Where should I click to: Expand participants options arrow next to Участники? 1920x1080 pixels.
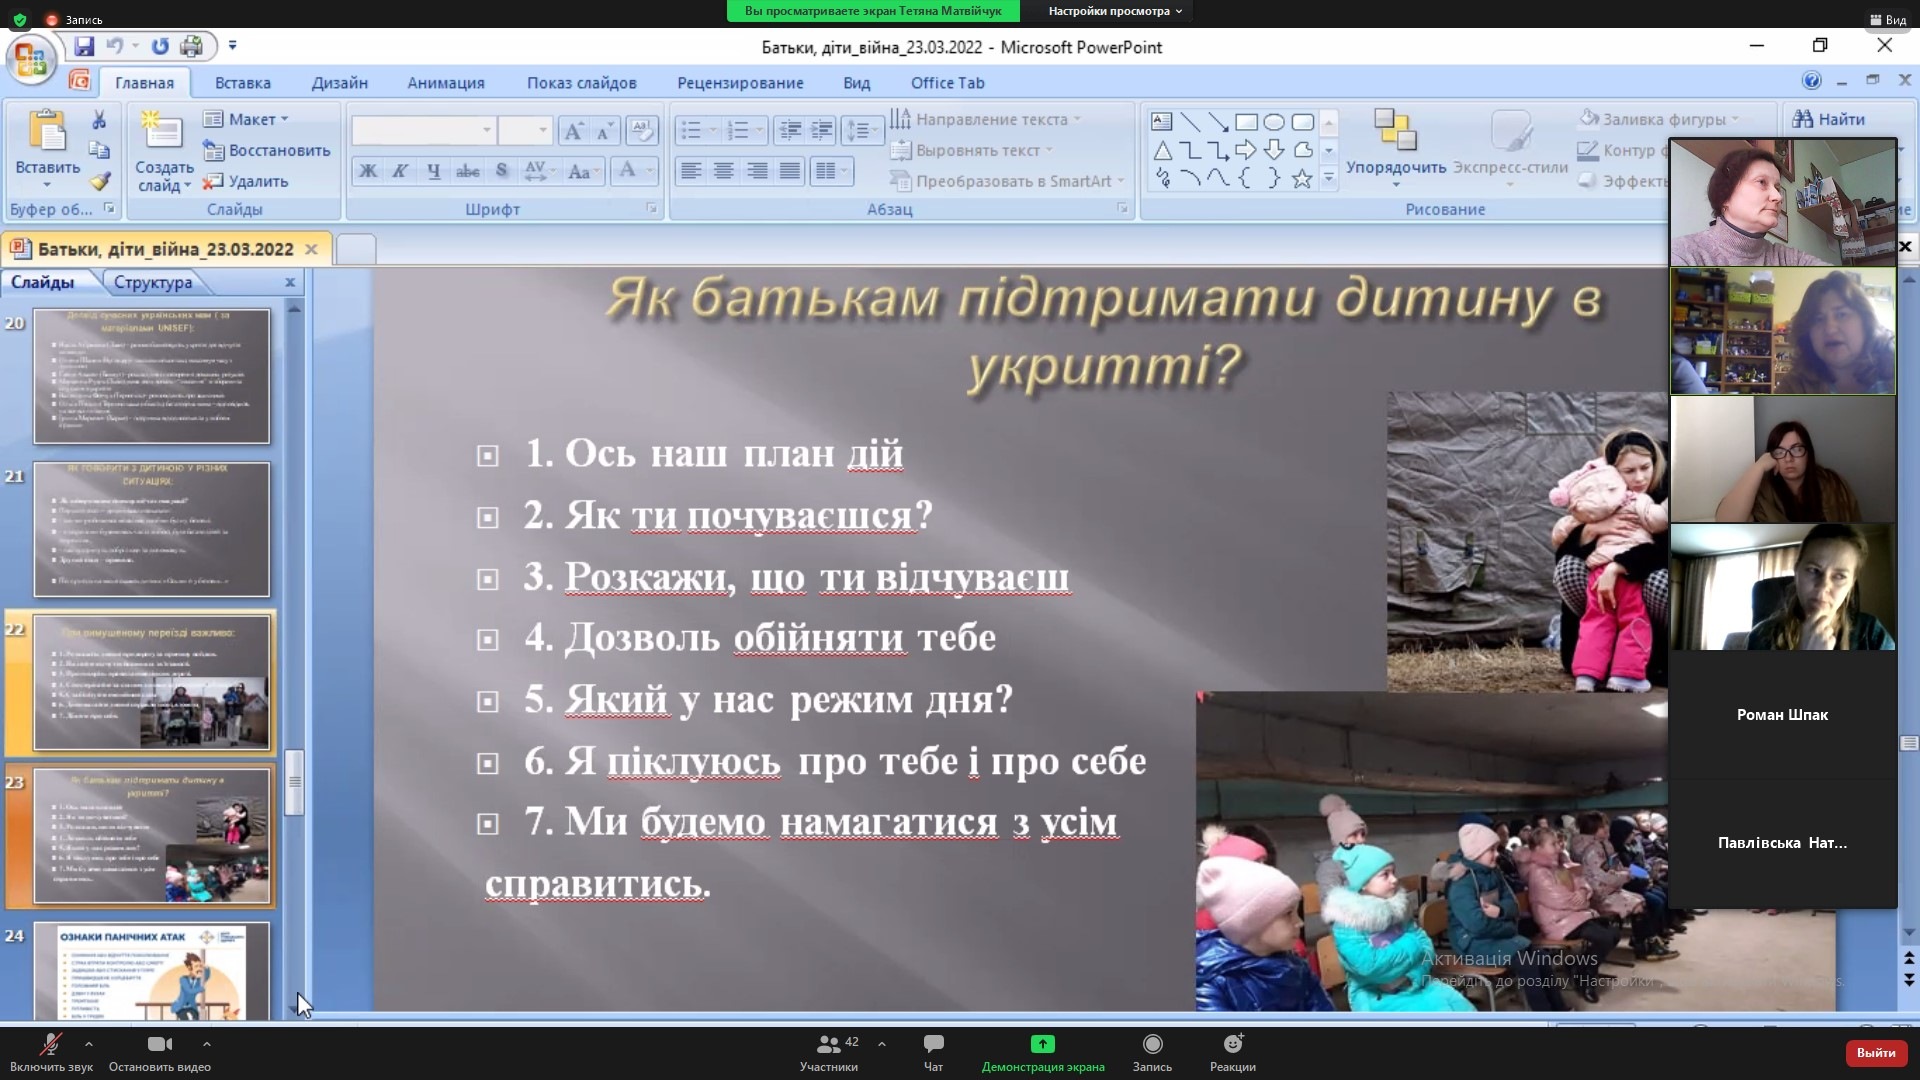point(882,1044)
